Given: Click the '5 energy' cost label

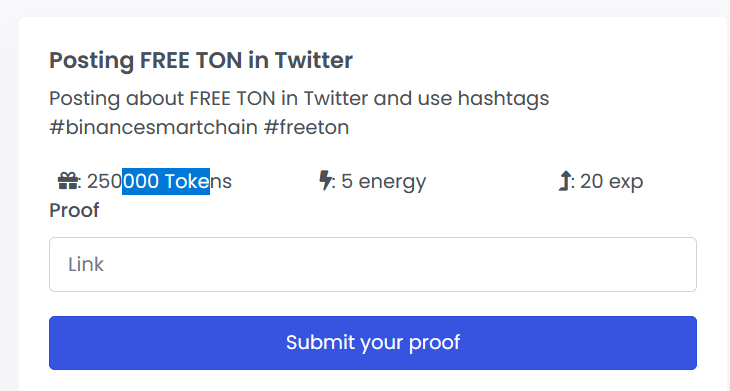Looking at the screenshot, I should [384, 182].
